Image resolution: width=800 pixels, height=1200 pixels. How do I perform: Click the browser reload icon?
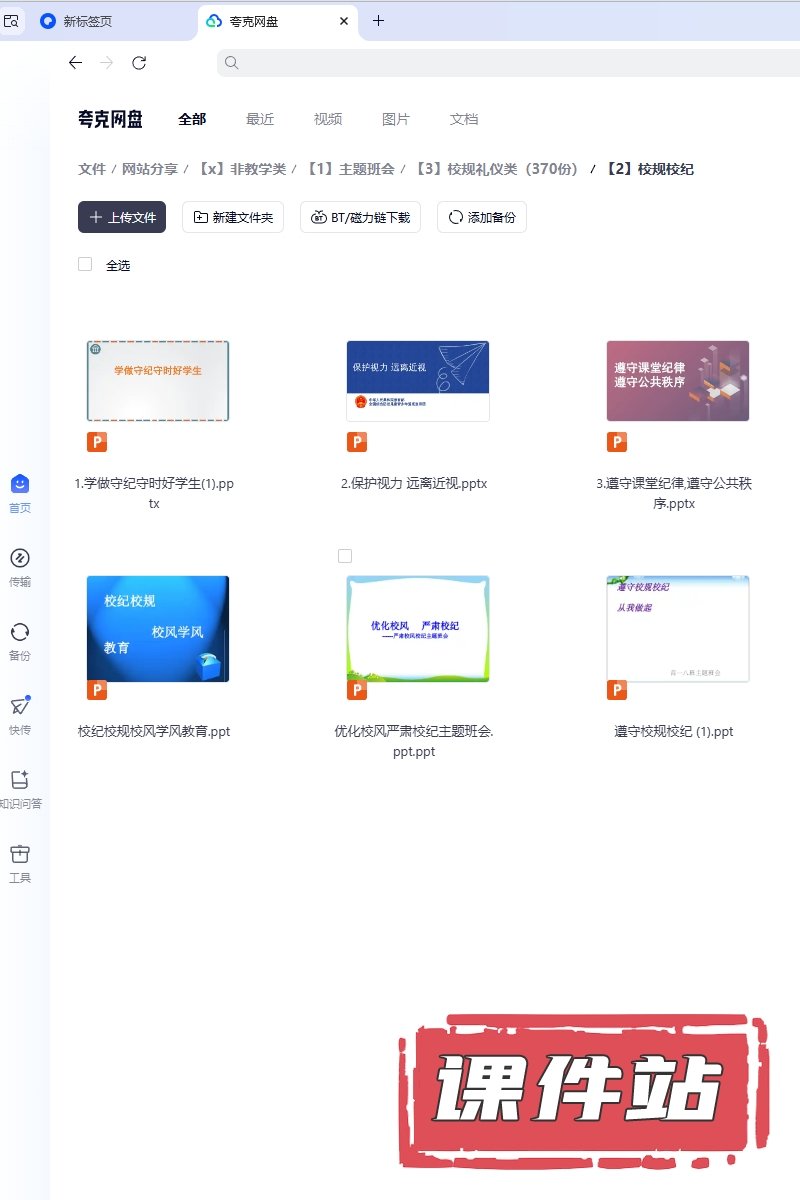(x=139, y=63)
